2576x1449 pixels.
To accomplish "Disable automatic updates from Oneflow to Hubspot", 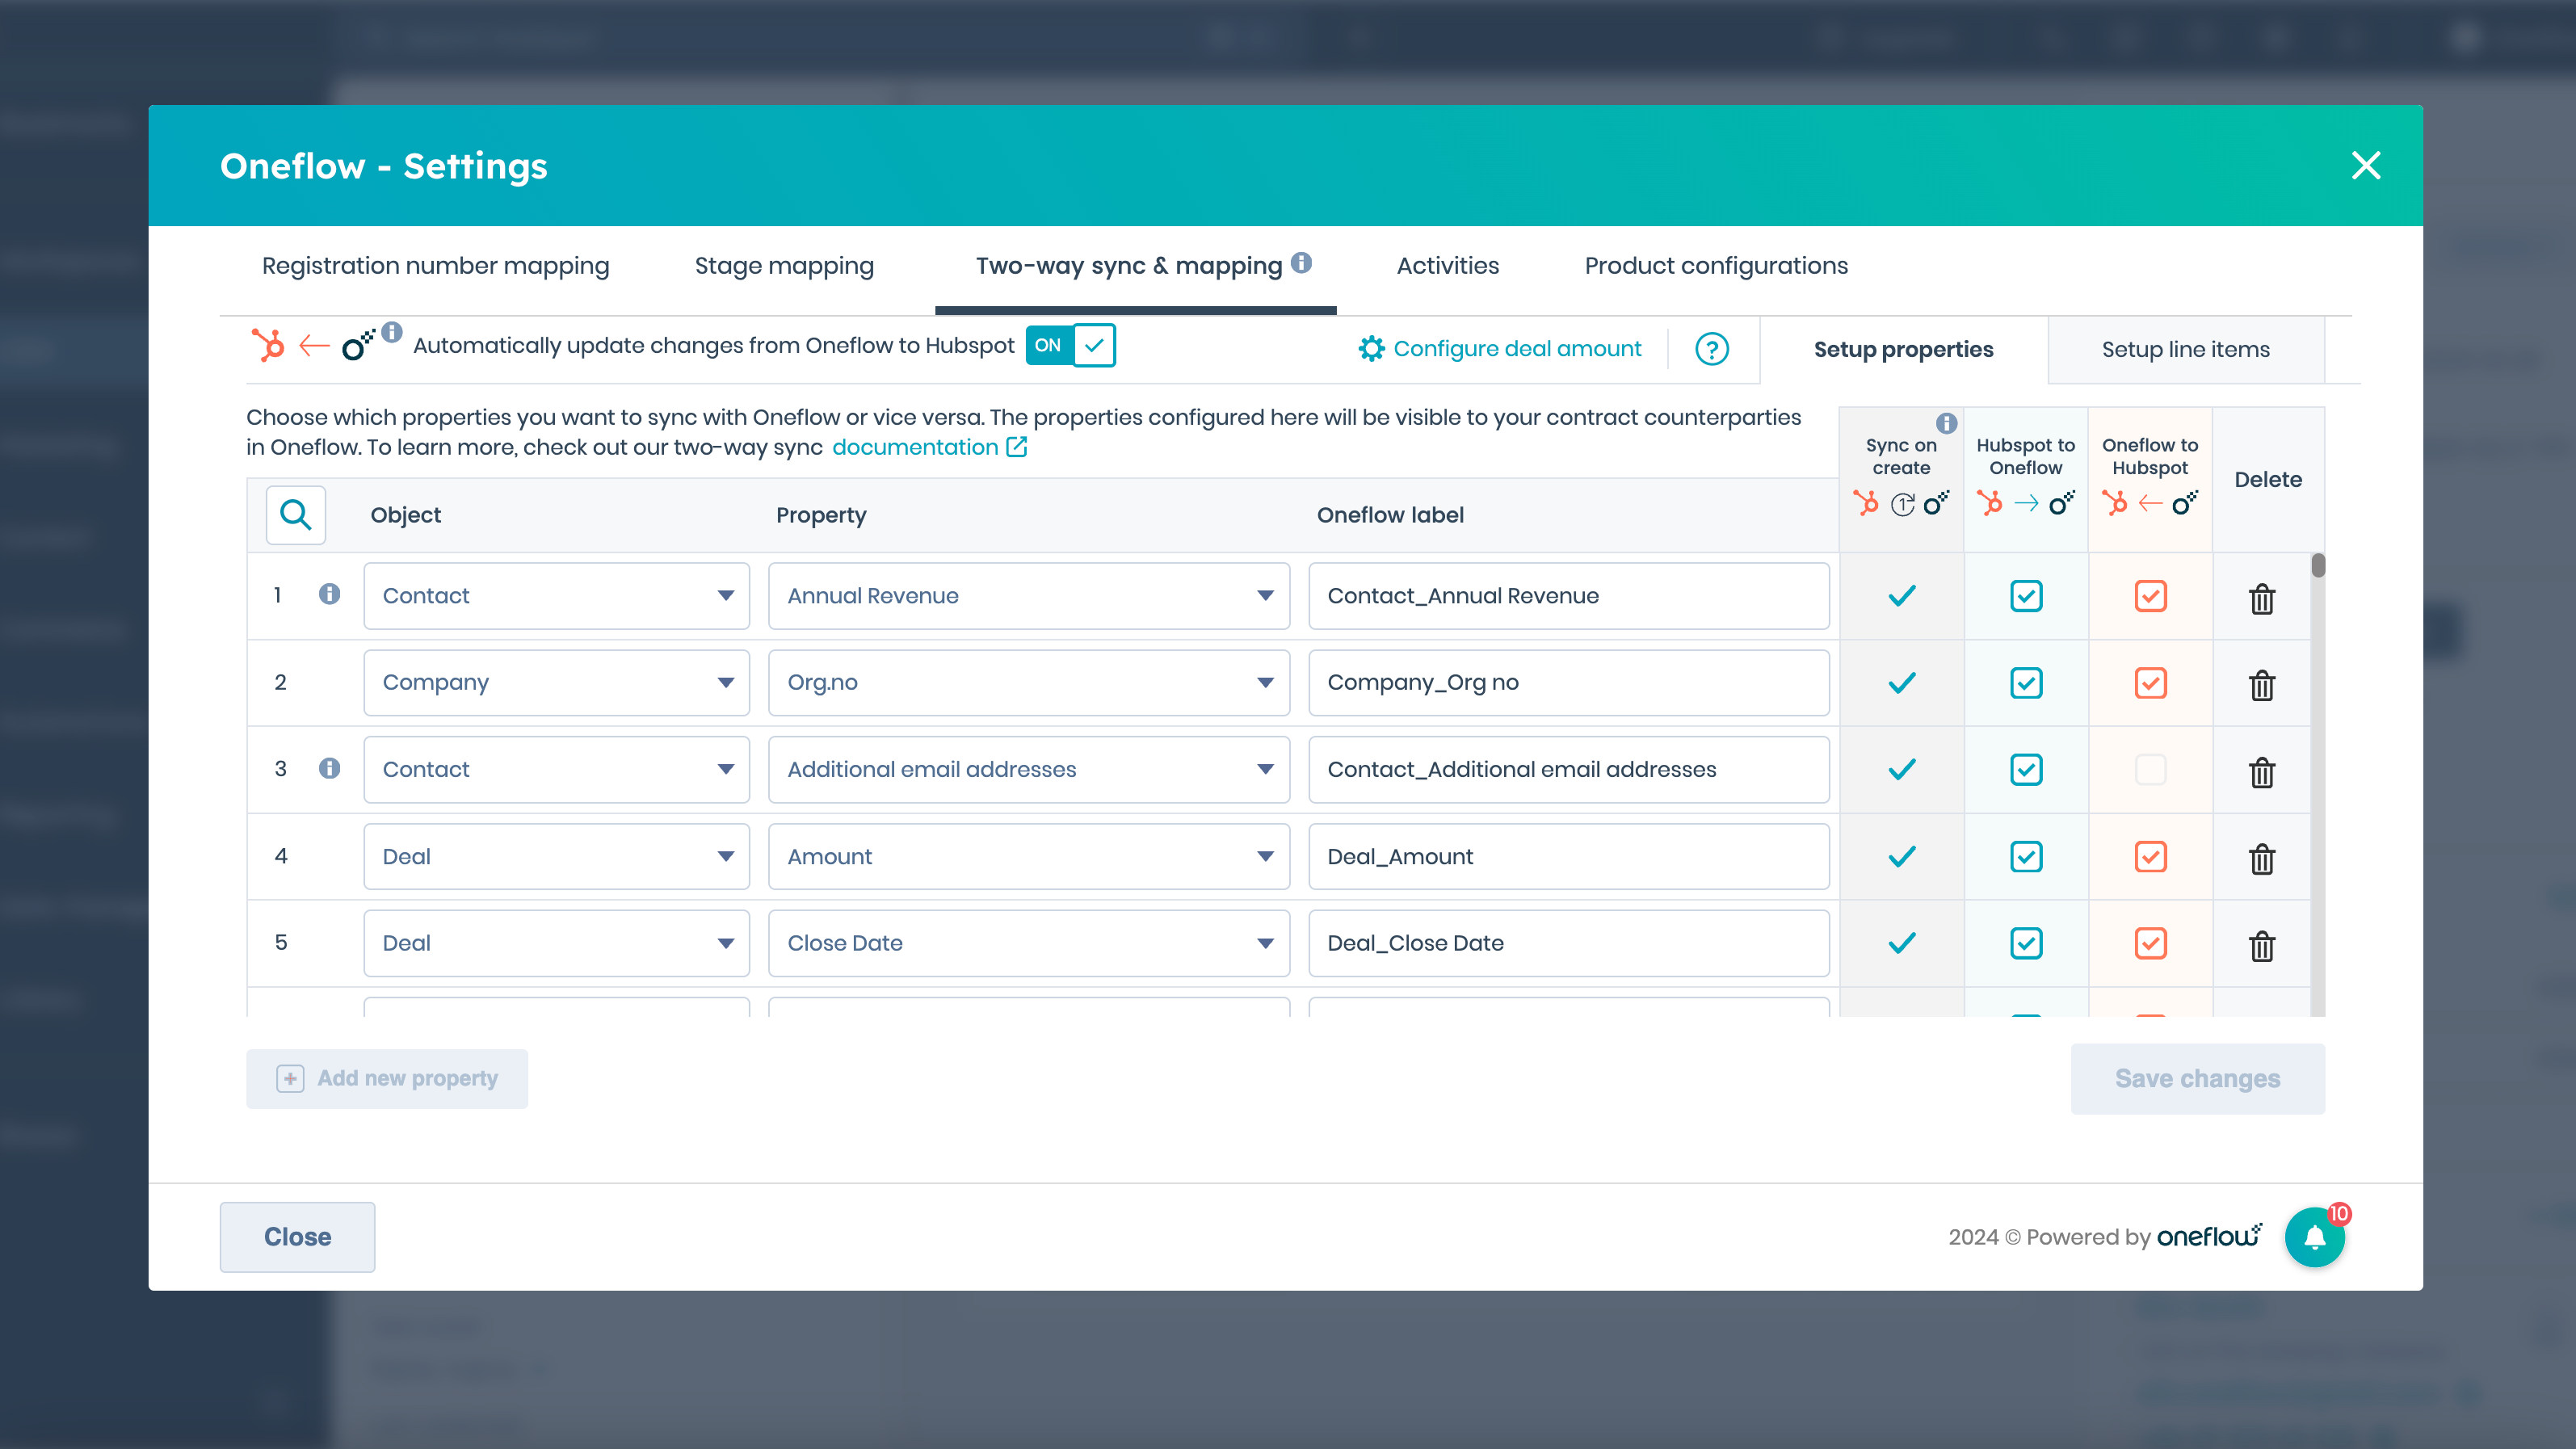I will click(1070, 345).
